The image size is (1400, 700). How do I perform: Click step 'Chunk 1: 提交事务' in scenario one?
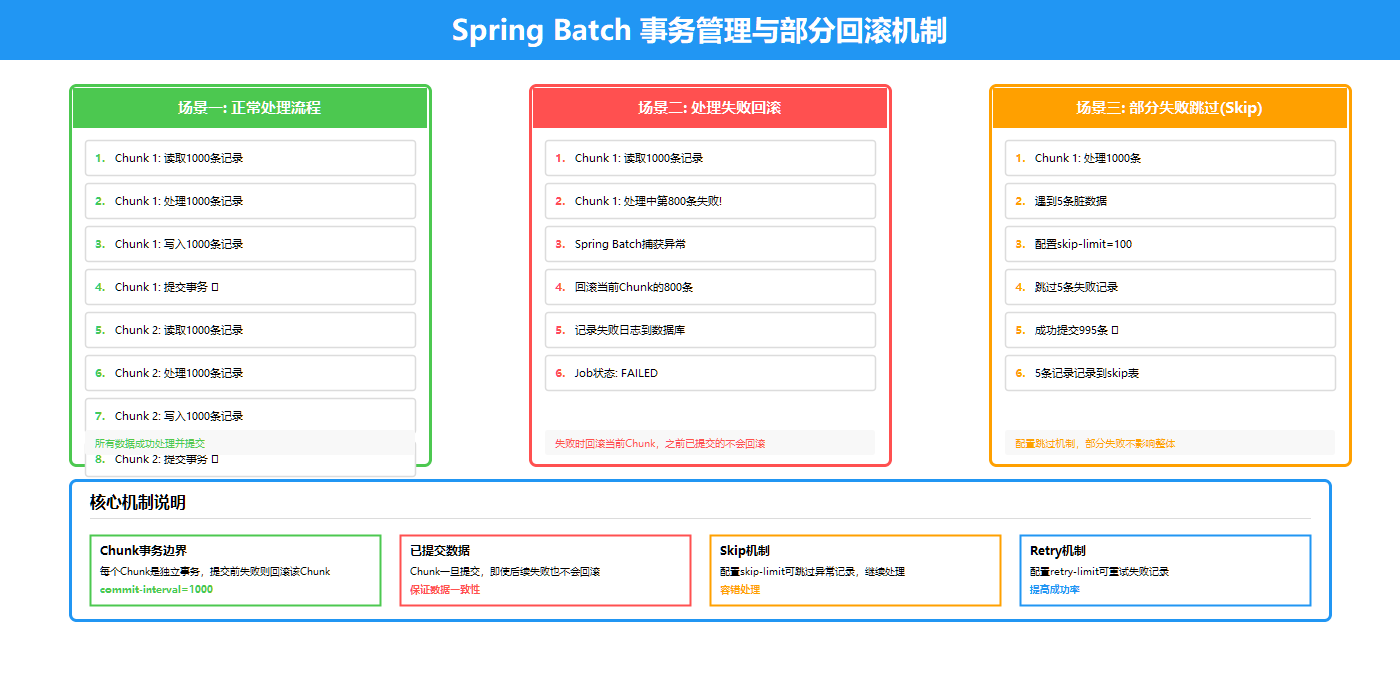click(250, 287)
